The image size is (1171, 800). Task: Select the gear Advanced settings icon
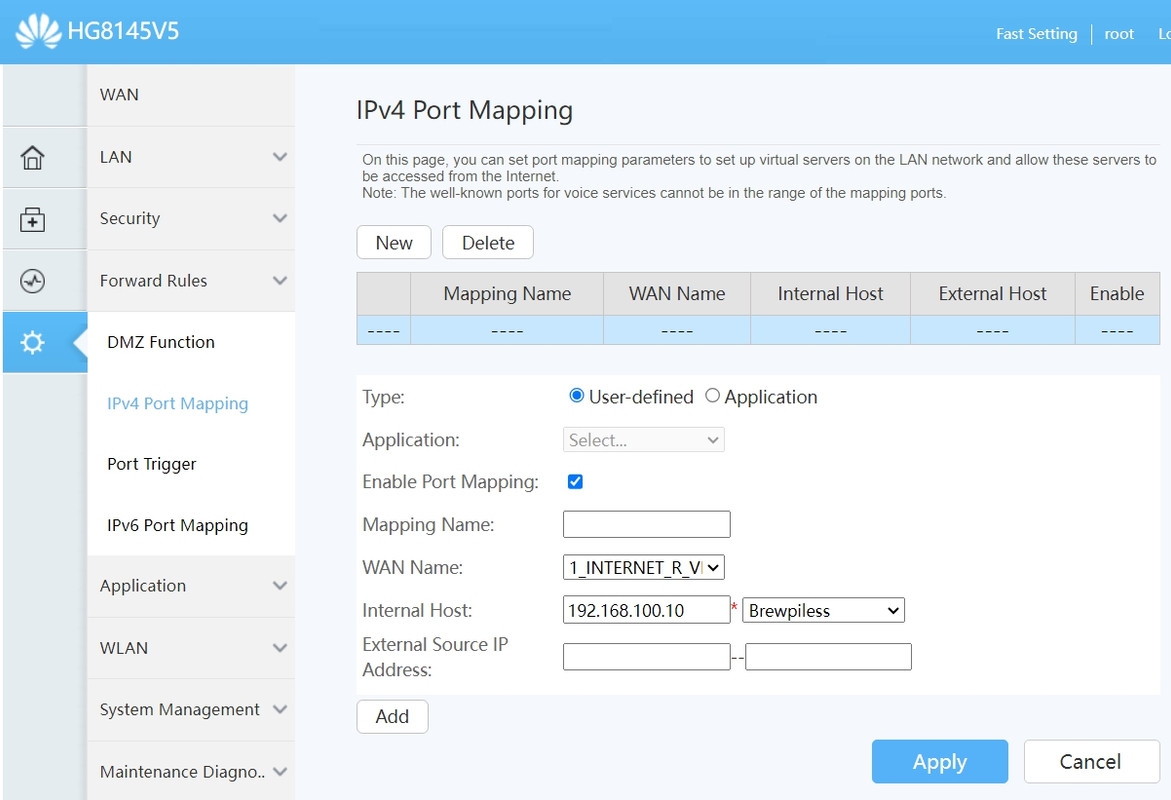pyautogui.click(x=32, y=343)
